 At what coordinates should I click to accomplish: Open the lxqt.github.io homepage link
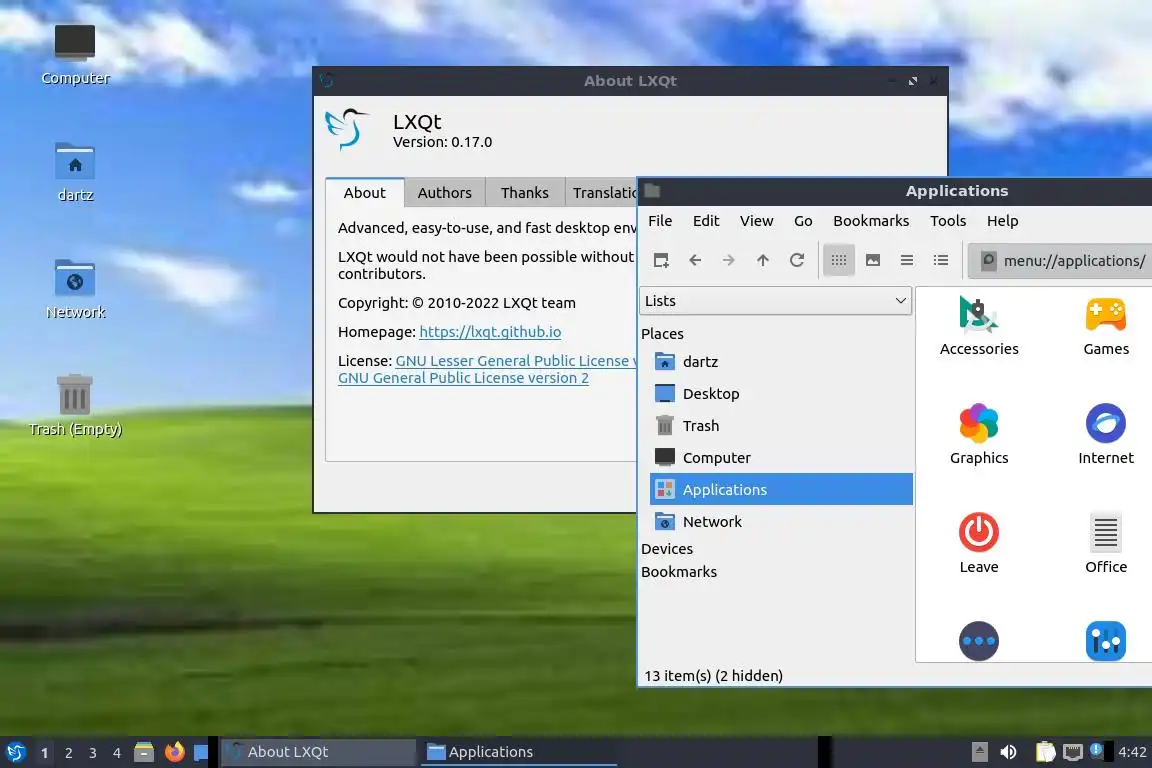tap(490, 331)
